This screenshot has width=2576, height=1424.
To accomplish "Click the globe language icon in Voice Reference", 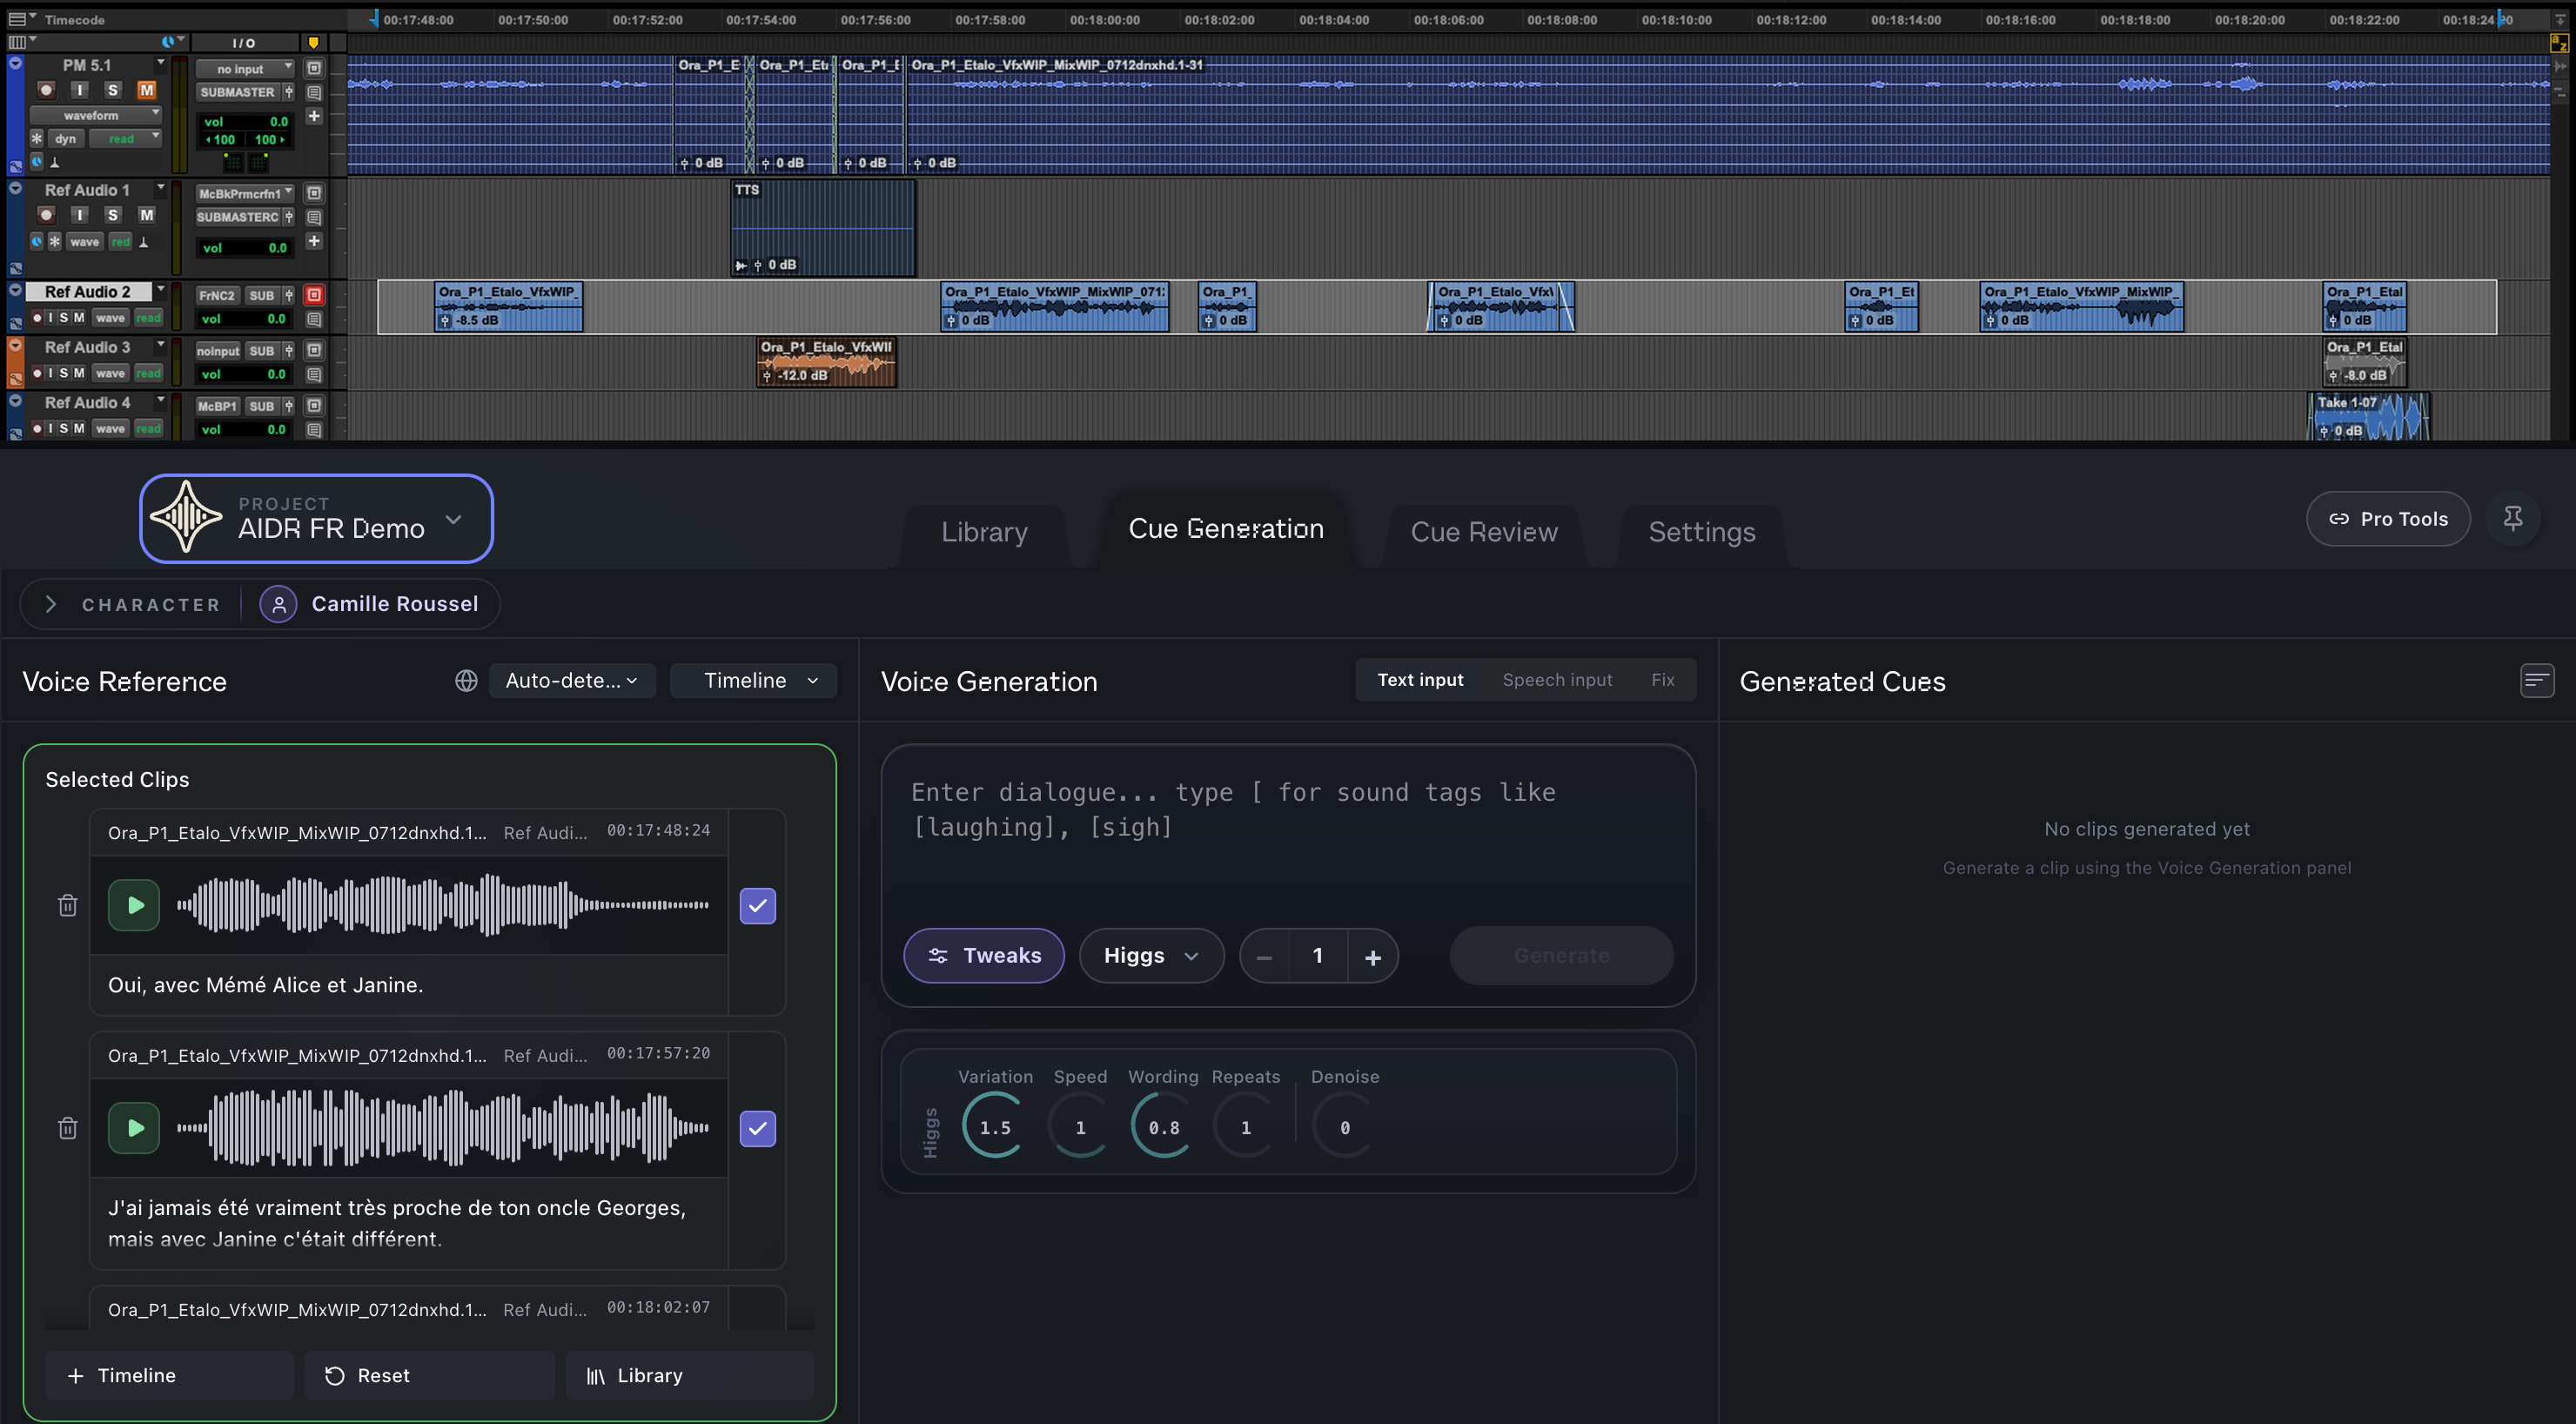I will tap(466, 680).
